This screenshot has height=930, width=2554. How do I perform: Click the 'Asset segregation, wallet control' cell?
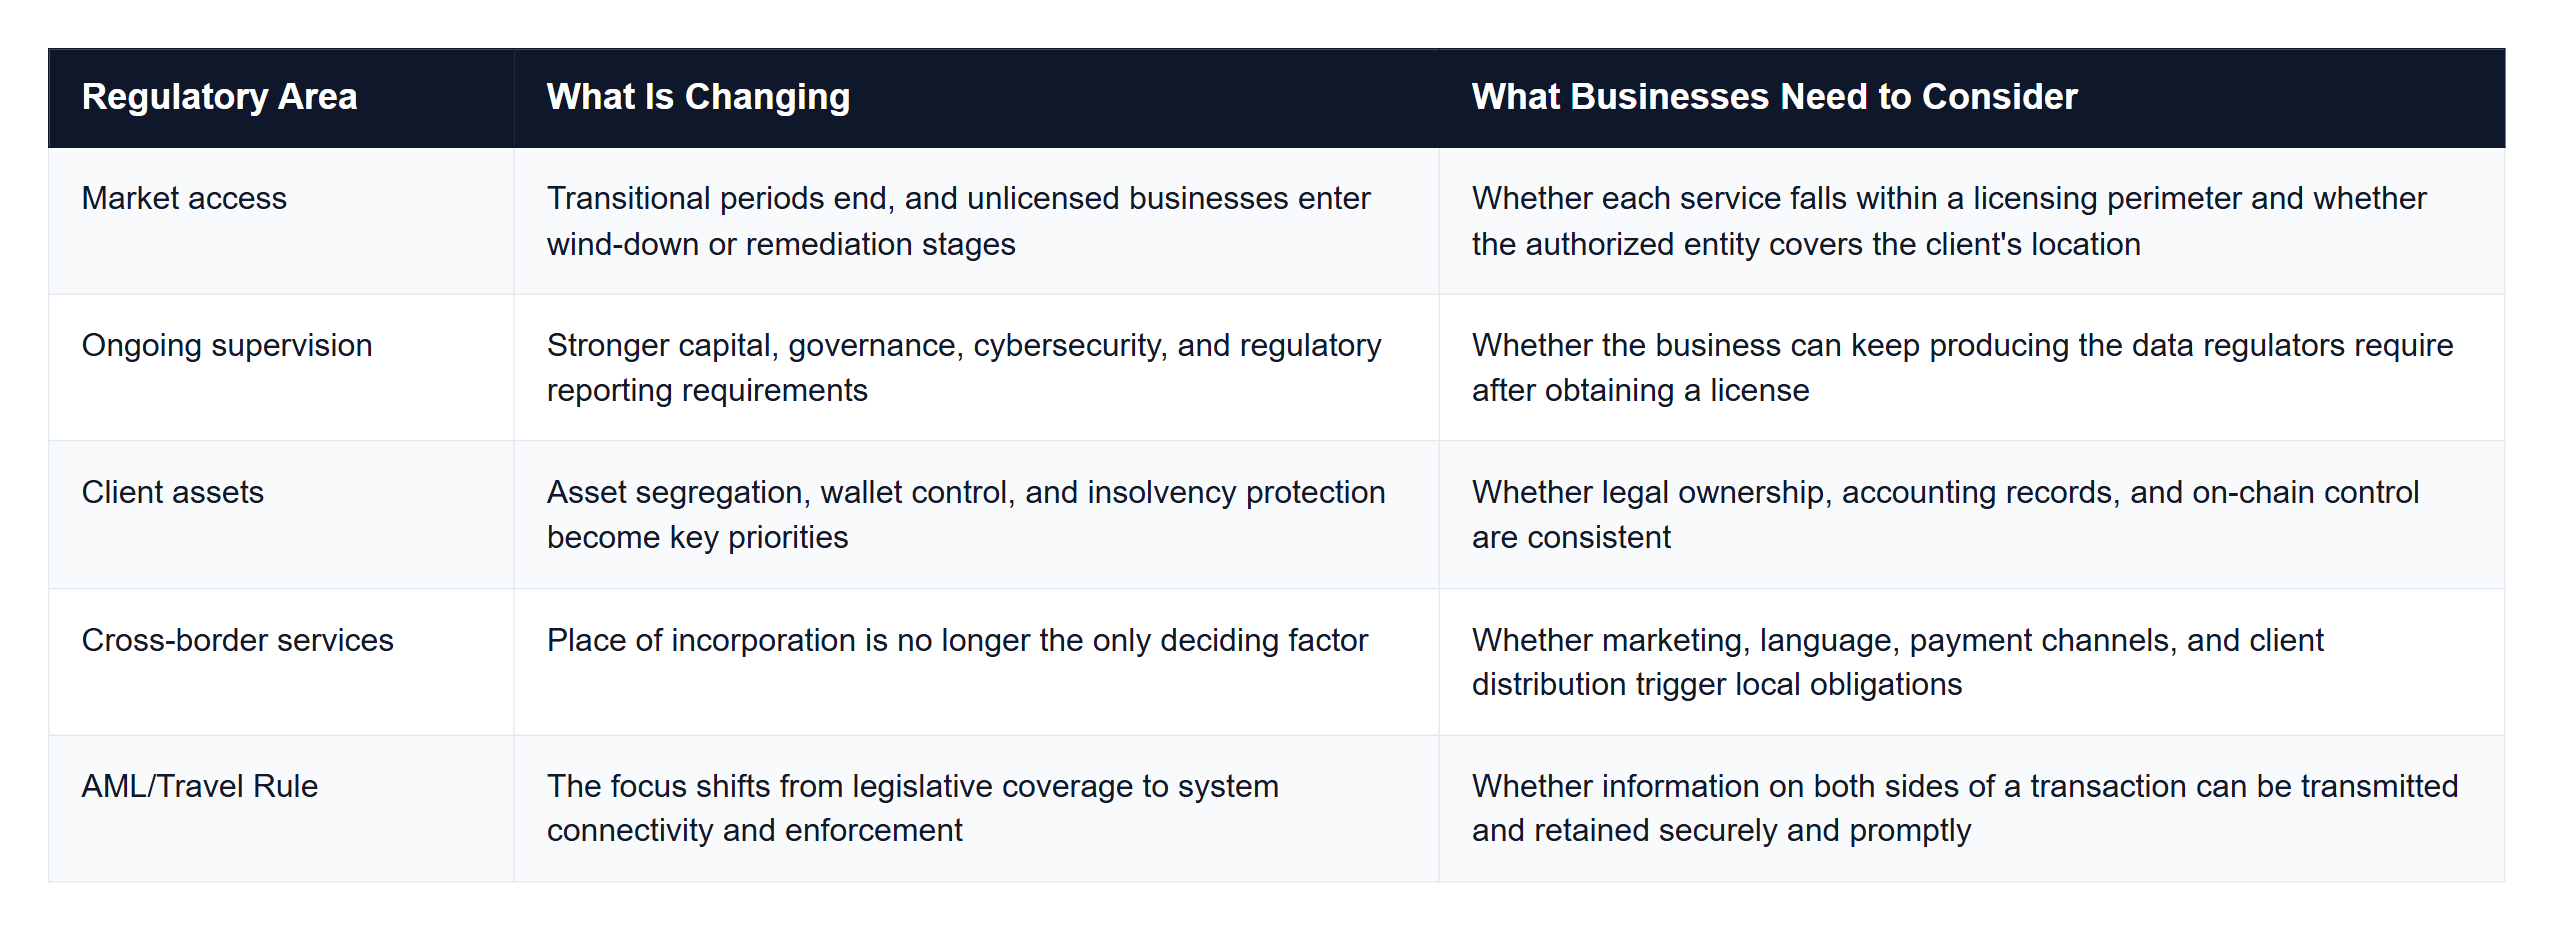point(976,515)
